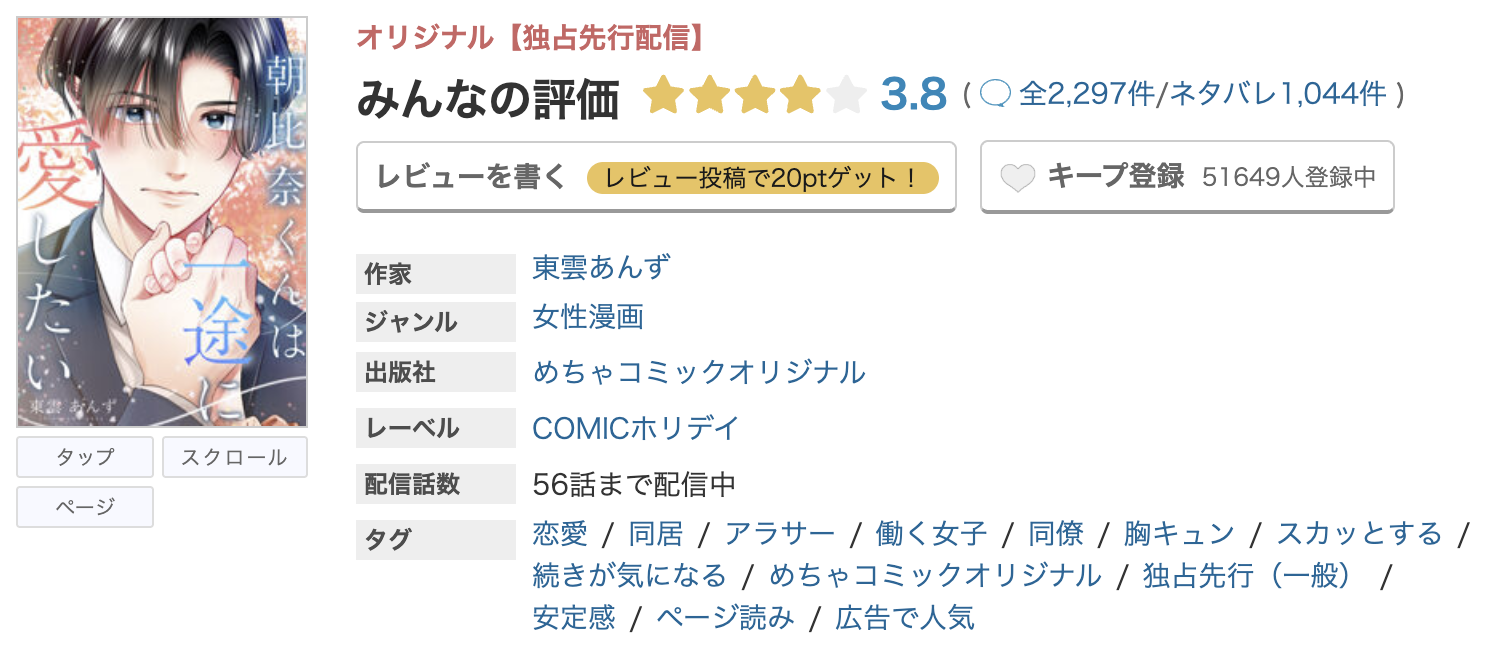Select the ページ reading mode
The width and height of the screenshot is (1488, 664).
[x=85, y=507]
